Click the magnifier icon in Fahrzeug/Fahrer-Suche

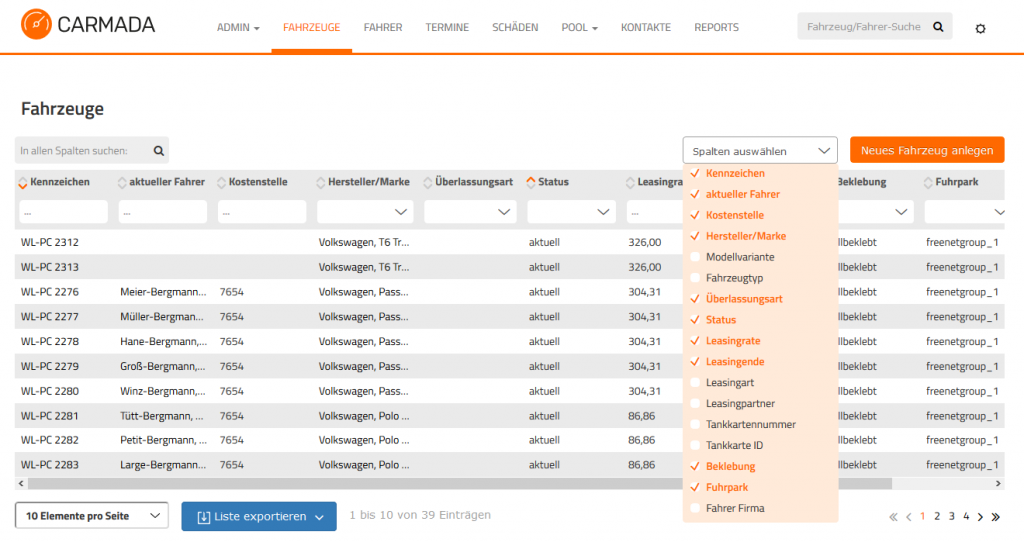pyautogui.click(x=938, y=27)
